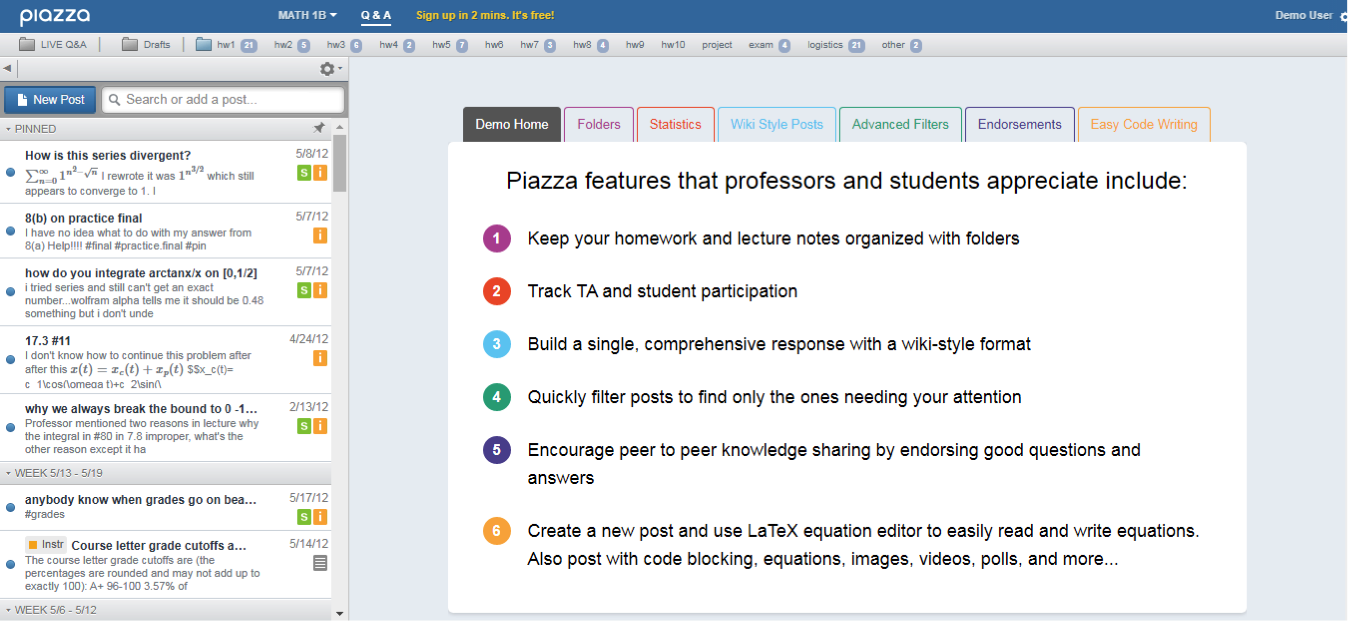
Task: Click the Piazza logo
Action: 55,15
